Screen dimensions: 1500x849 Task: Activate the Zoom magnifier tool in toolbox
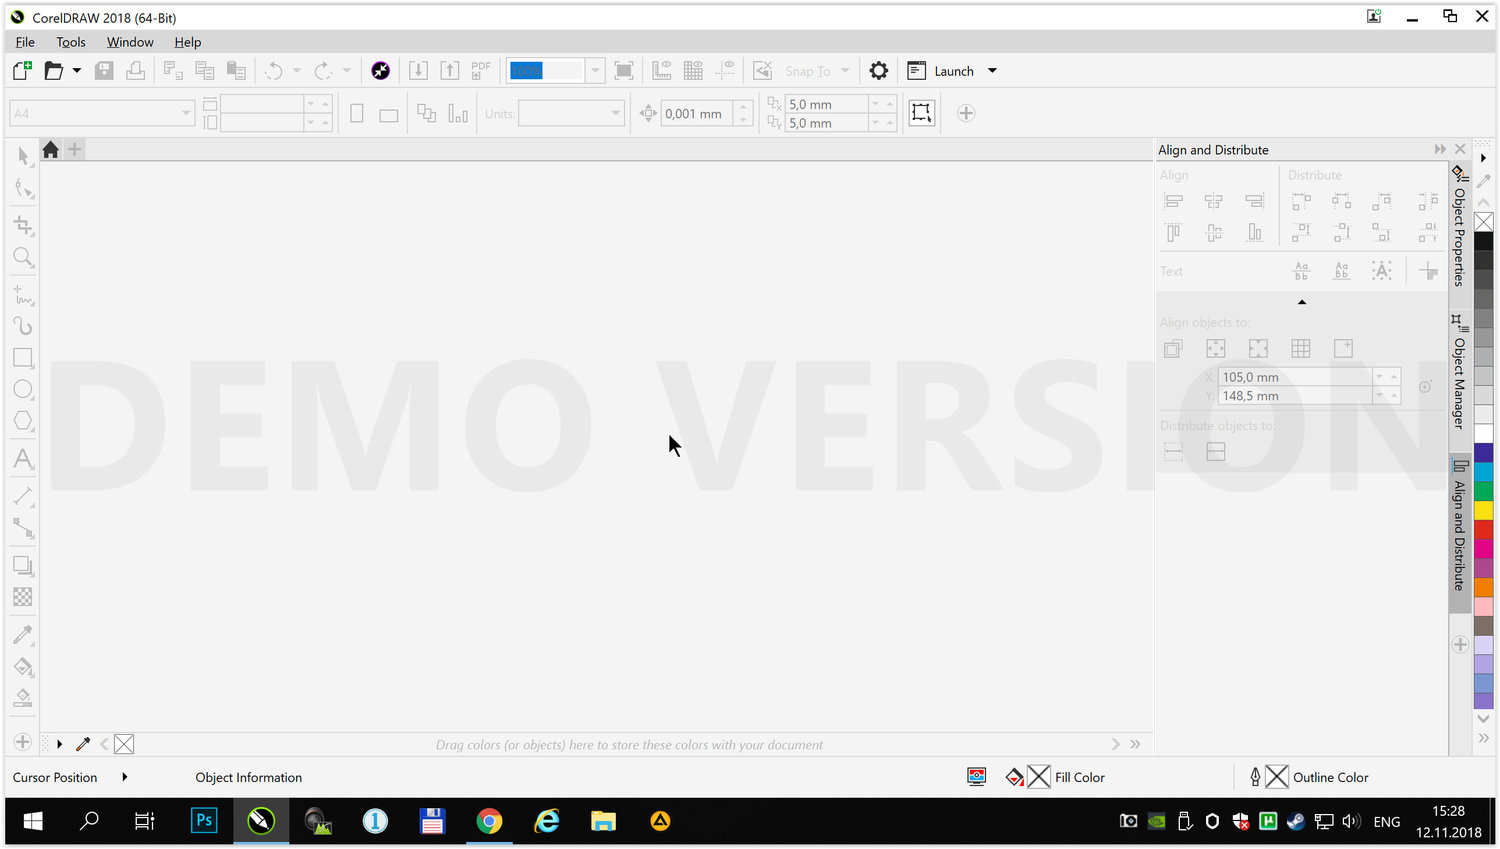pyautogui.click(x=23, y=258)
